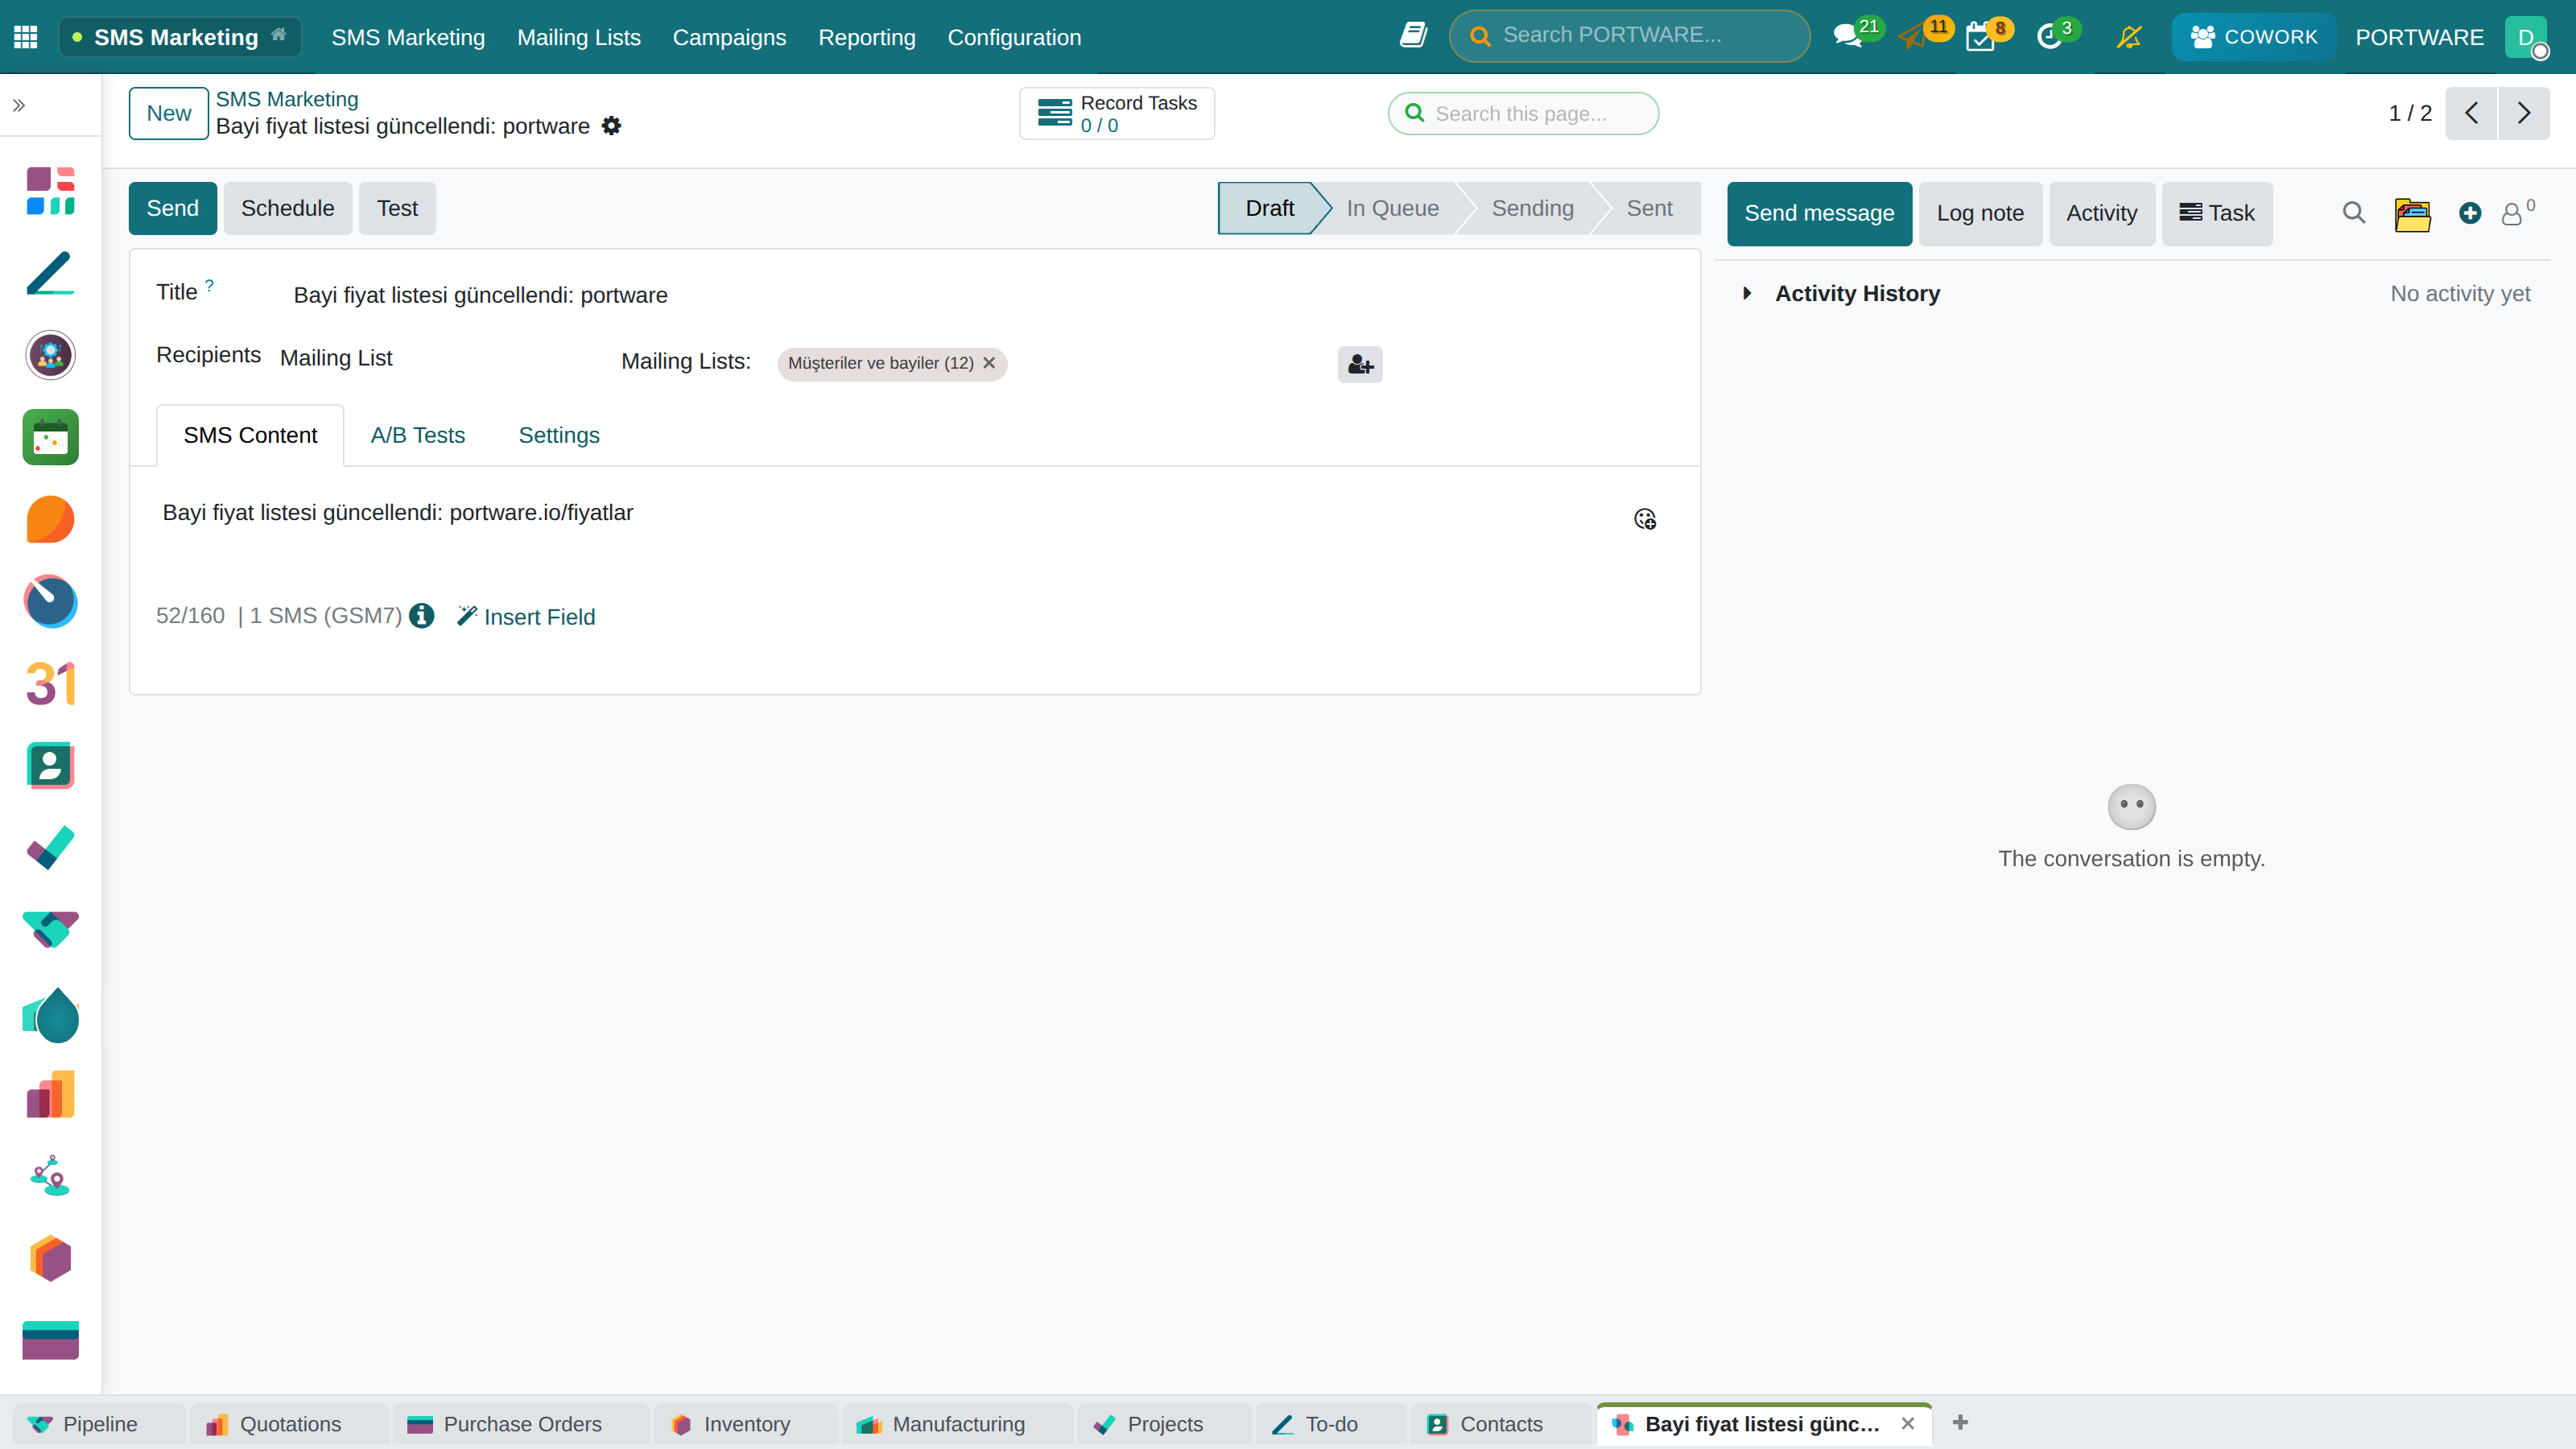Open the timer gauge sidebar app
This screenshot has height=1449, width=2576.
point(50,602)
